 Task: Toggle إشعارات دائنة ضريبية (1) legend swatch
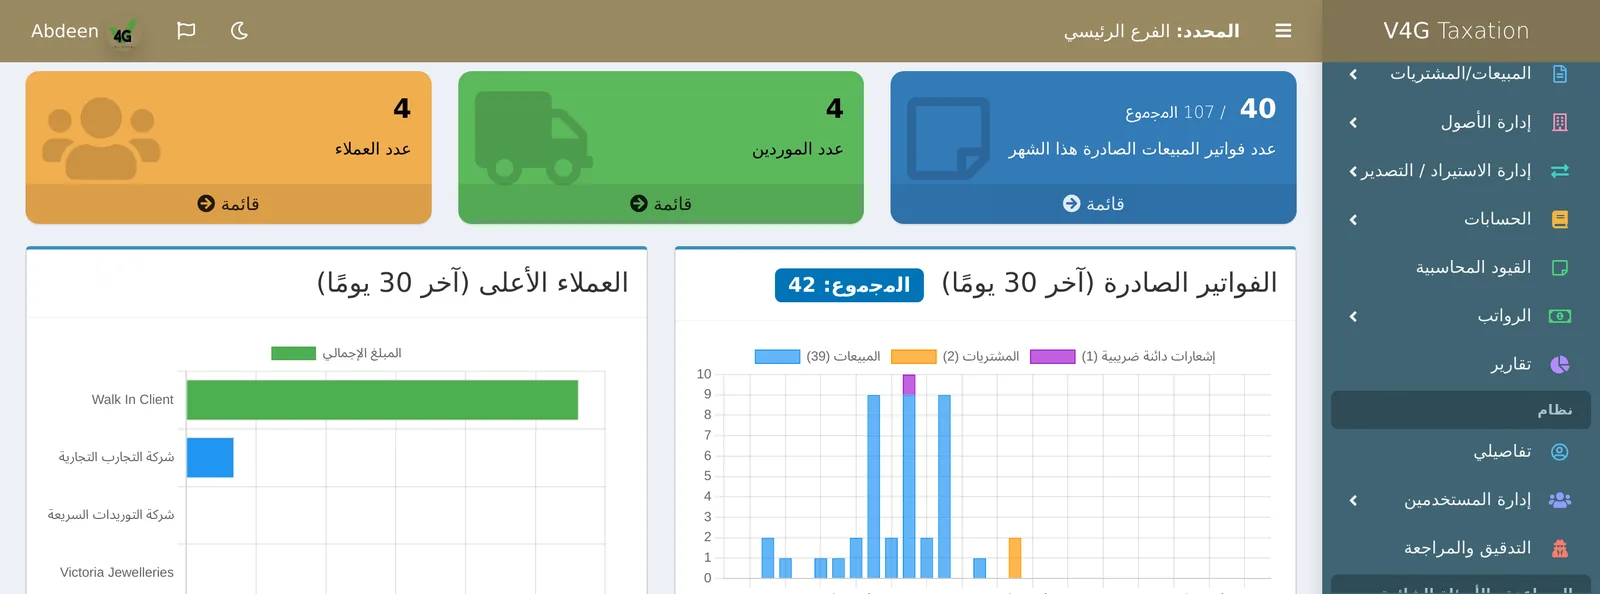pos(1052,357)
